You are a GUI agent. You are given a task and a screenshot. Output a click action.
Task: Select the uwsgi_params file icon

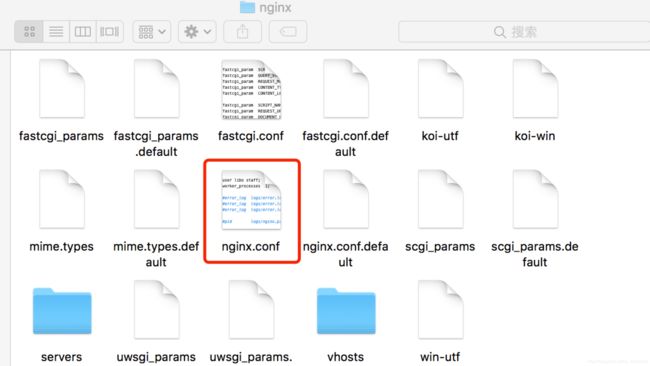156,310
